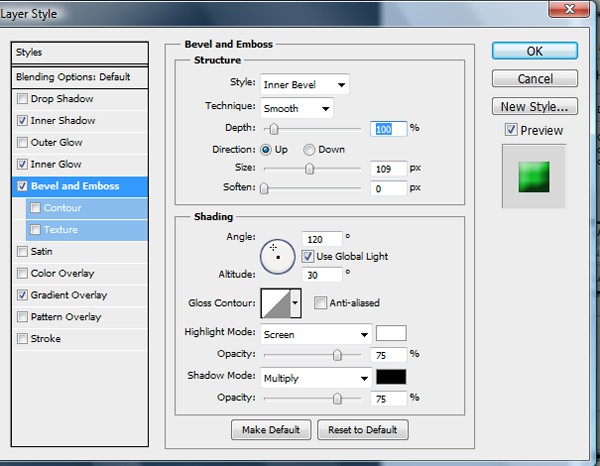This screenshot has height=466, width=600.
Task: Select the Contour sub-entry
Action: point(86,208)
